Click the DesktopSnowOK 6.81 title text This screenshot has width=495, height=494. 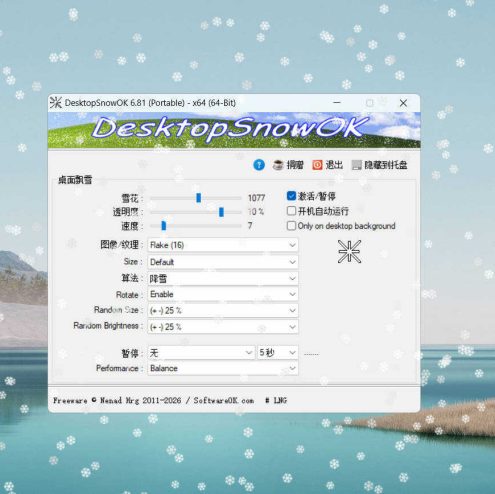pyautogui.click(x=150, y=103)
